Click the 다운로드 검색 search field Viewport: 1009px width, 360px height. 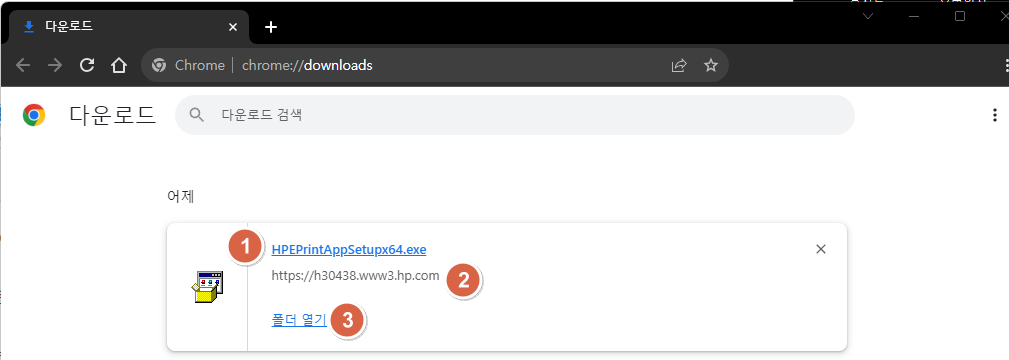[515, 115]
